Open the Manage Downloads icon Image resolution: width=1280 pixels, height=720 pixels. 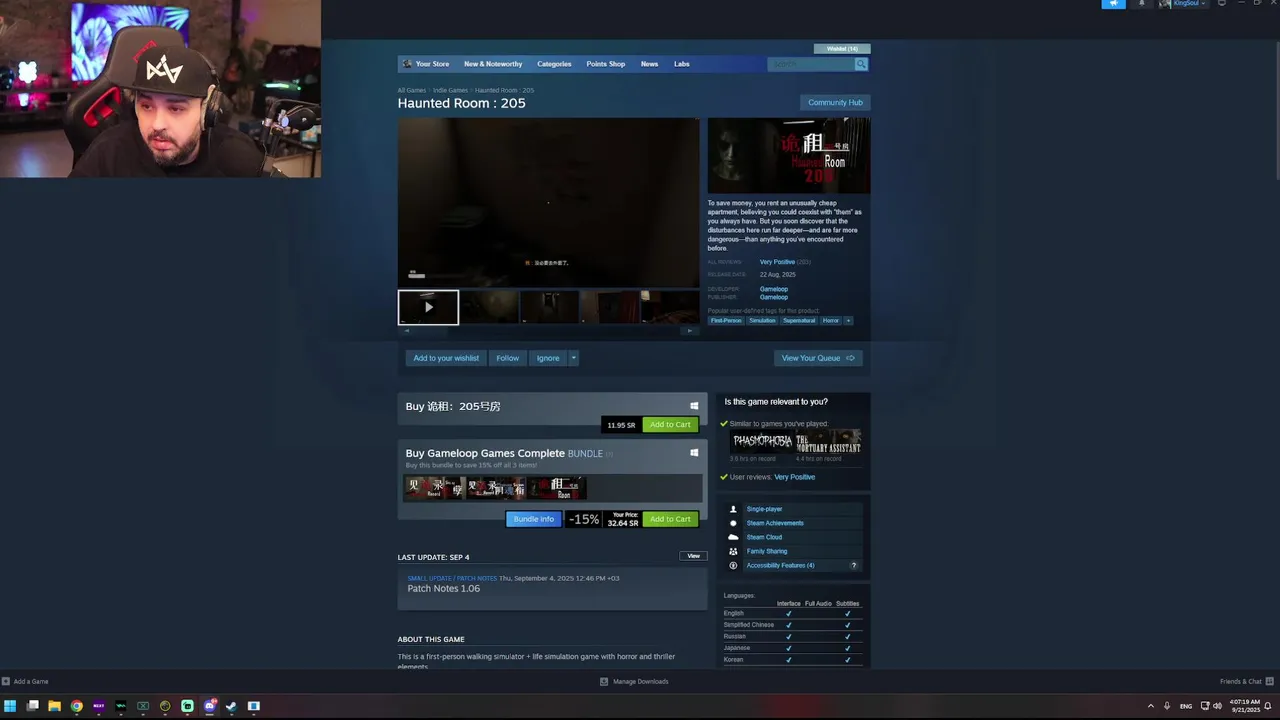[604, 681]
